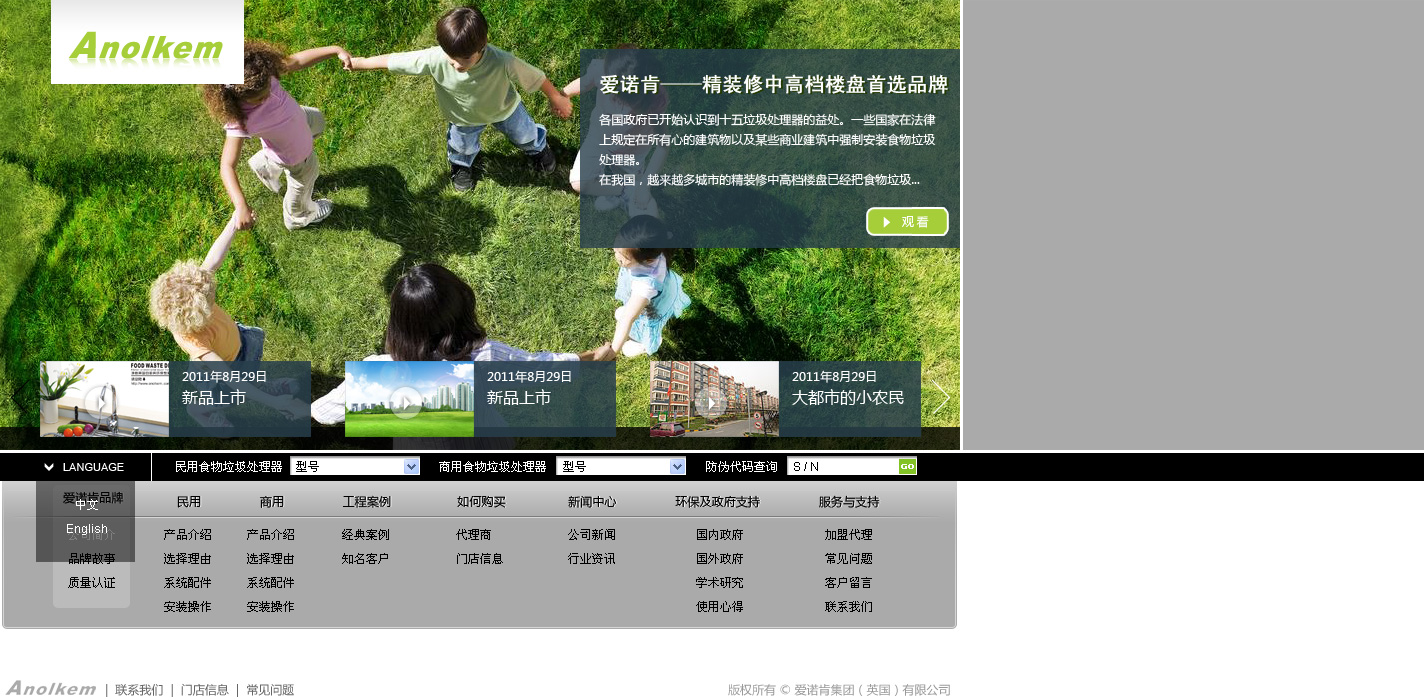Play the kitchen faucet video thumbnail
This screenshot has width=1424, height=700.
[x=104, y=399]
